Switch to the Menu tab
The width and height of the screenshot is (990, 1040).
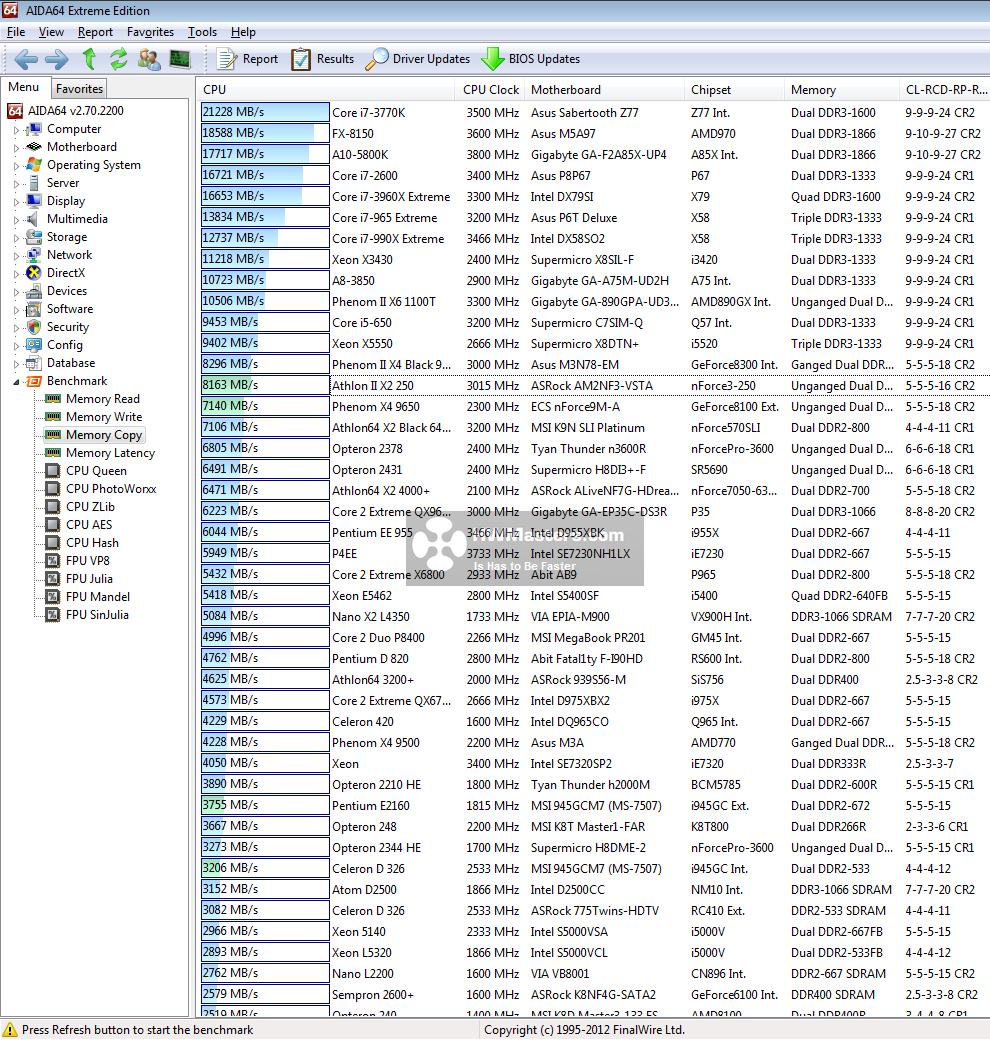pyautogui.click(x=24, y=87)
